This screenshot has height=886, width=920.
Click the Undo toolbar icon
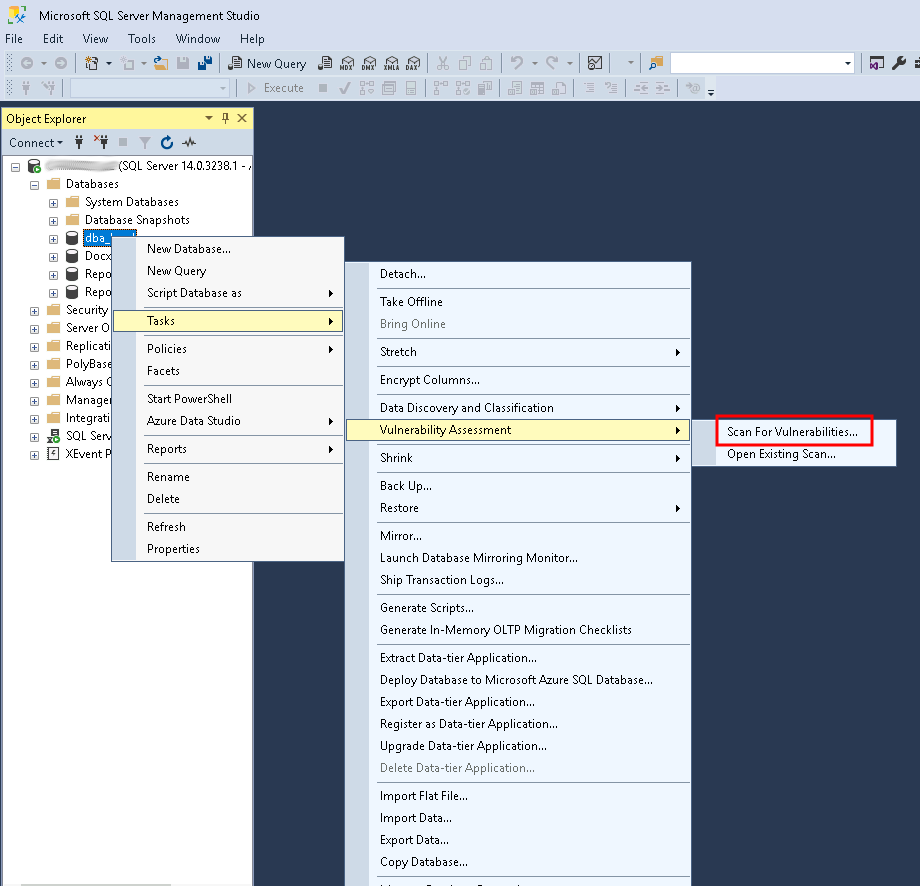(x=517, y=63)
